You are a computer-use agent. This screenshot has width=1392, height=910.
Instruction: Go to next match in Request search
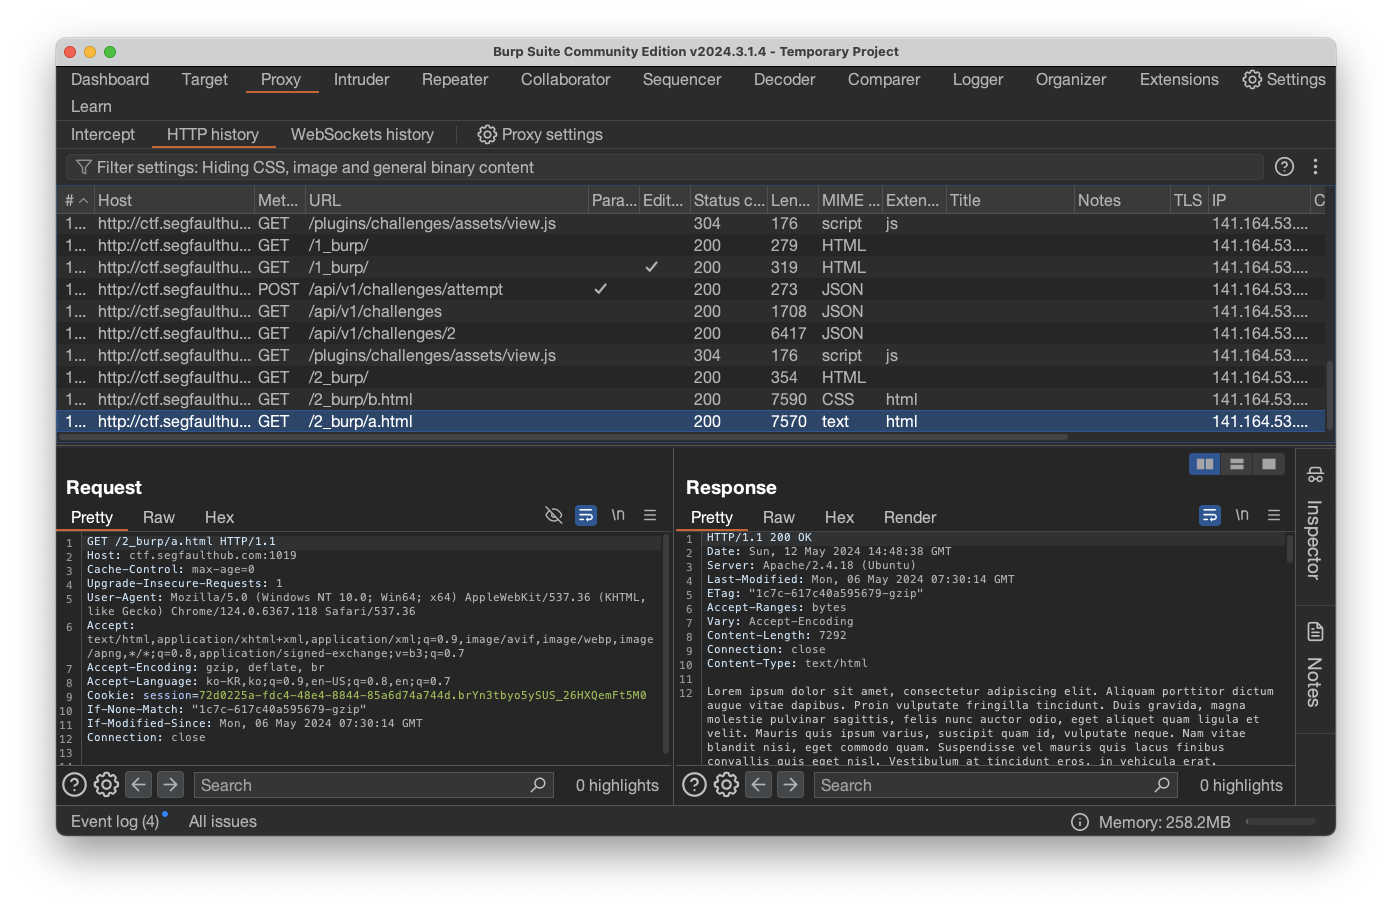pos(171,785)
